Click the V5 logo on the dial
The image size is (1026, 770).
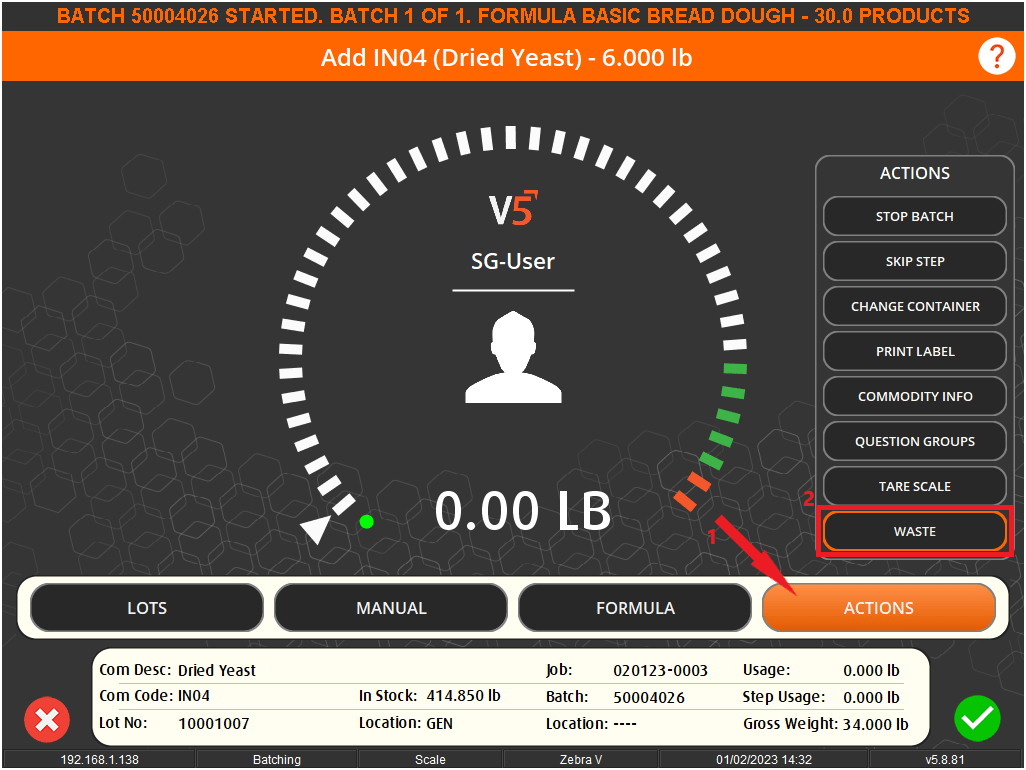(x=513, y=209)
